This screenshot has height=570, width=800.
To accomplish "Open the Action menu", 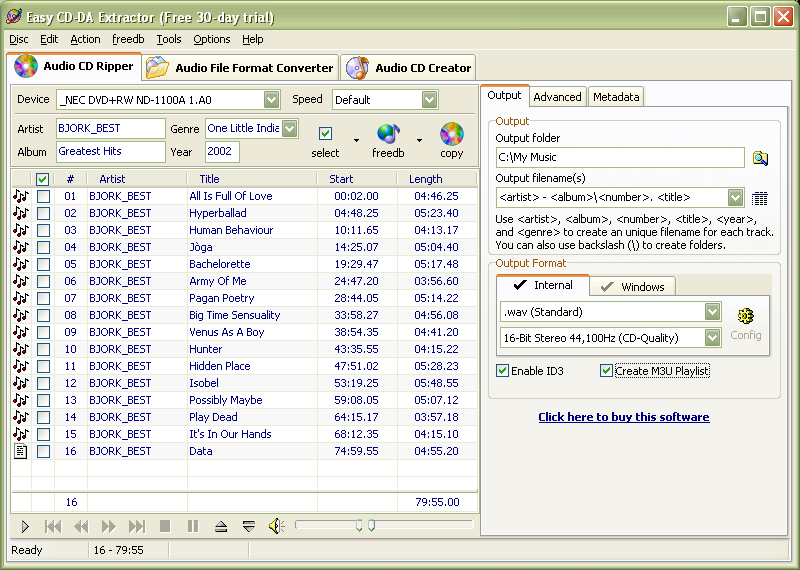I will click(x=85, y=39).
